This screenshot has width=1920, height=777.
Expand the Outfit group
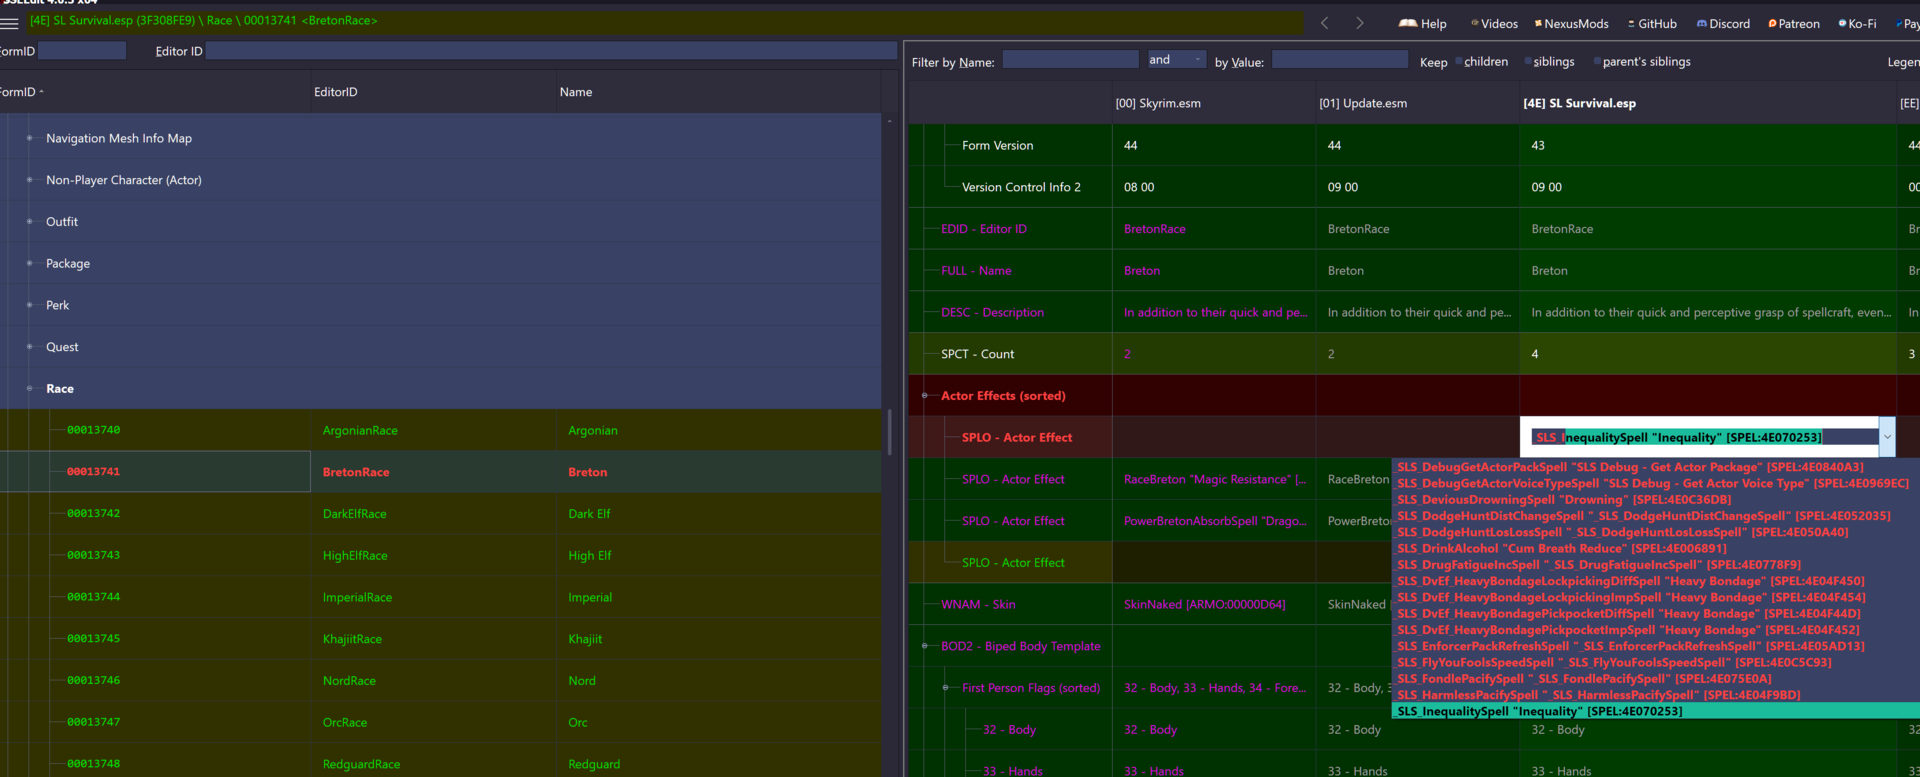(29, 222)
